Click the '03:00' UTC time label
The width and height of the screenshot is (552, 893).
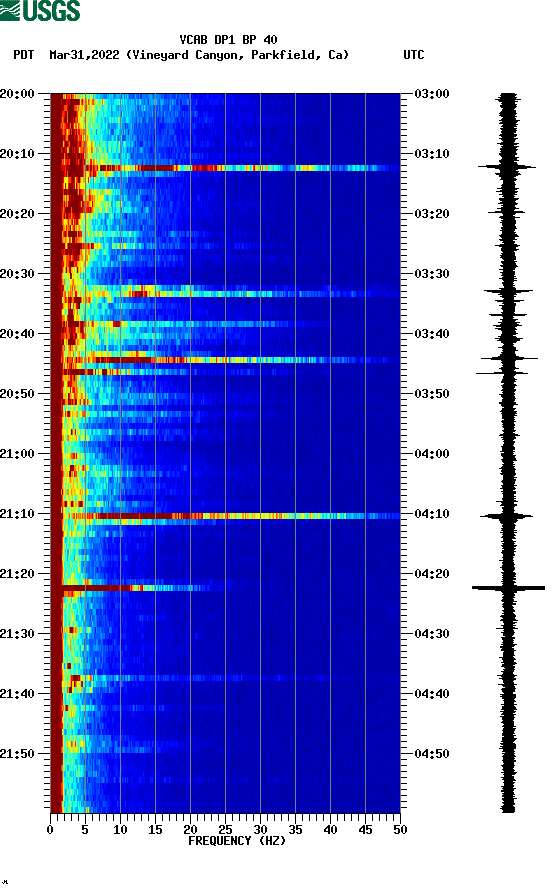pyautogui.click(x=432, y=94)
